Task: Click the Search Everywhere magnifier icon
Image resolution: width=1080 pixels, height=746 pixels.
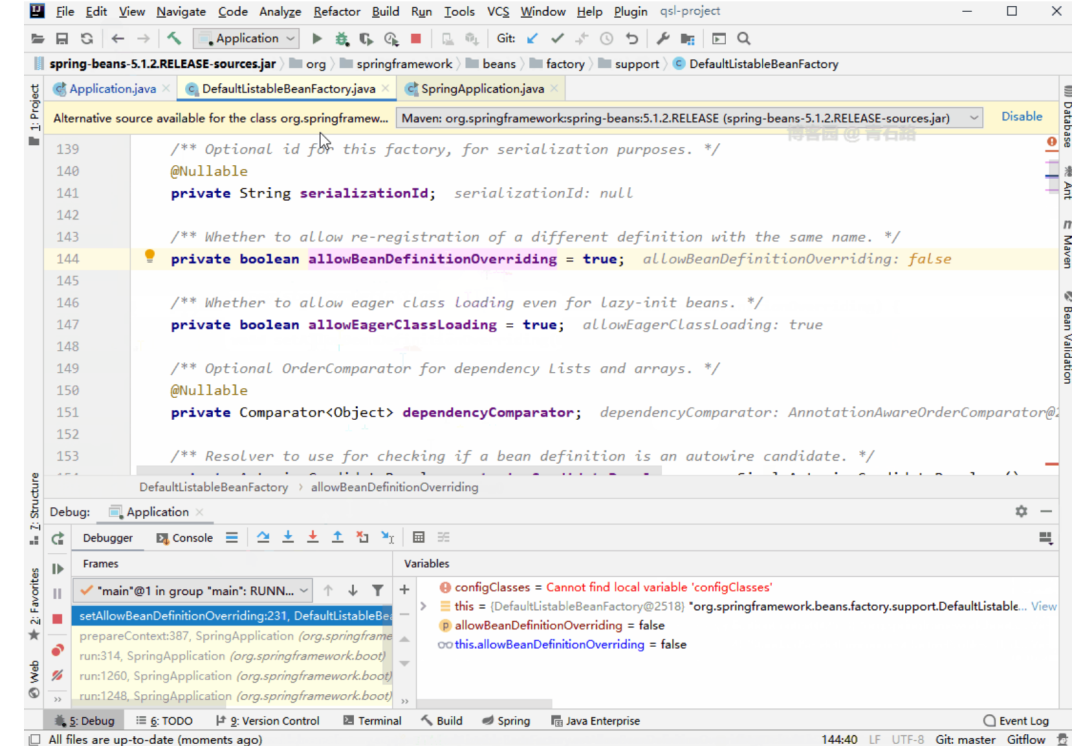Action: pyautogui.click(x=744, y=39)
